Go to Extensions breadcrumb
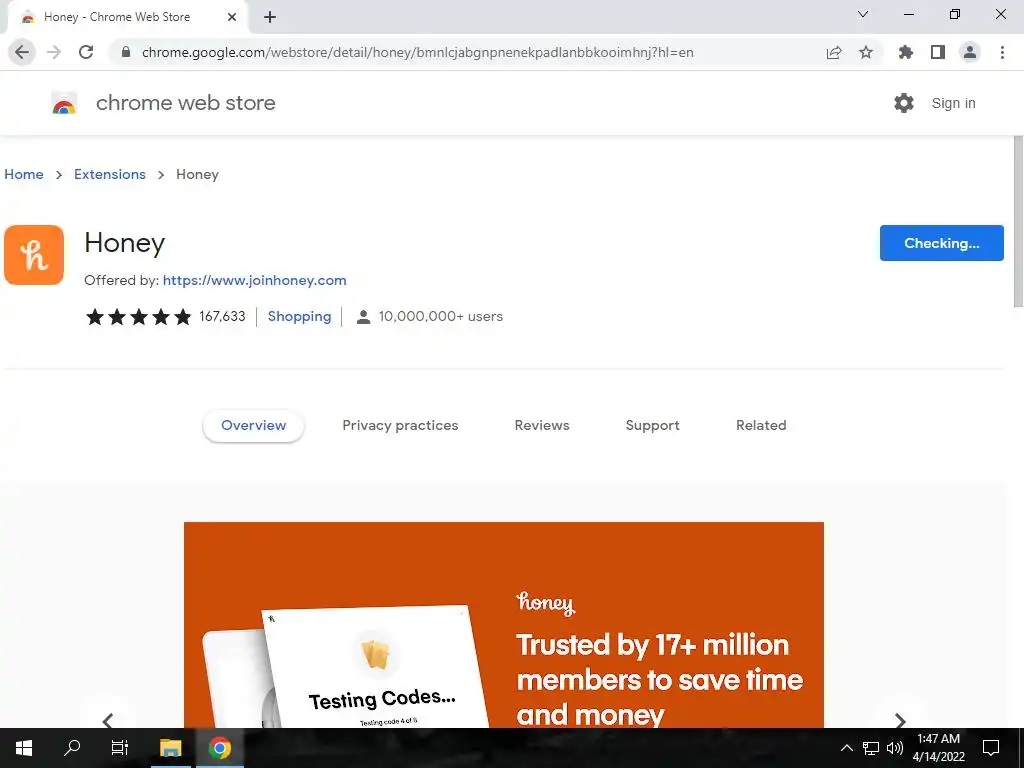The image size is (1024, 768). point(110,174)
